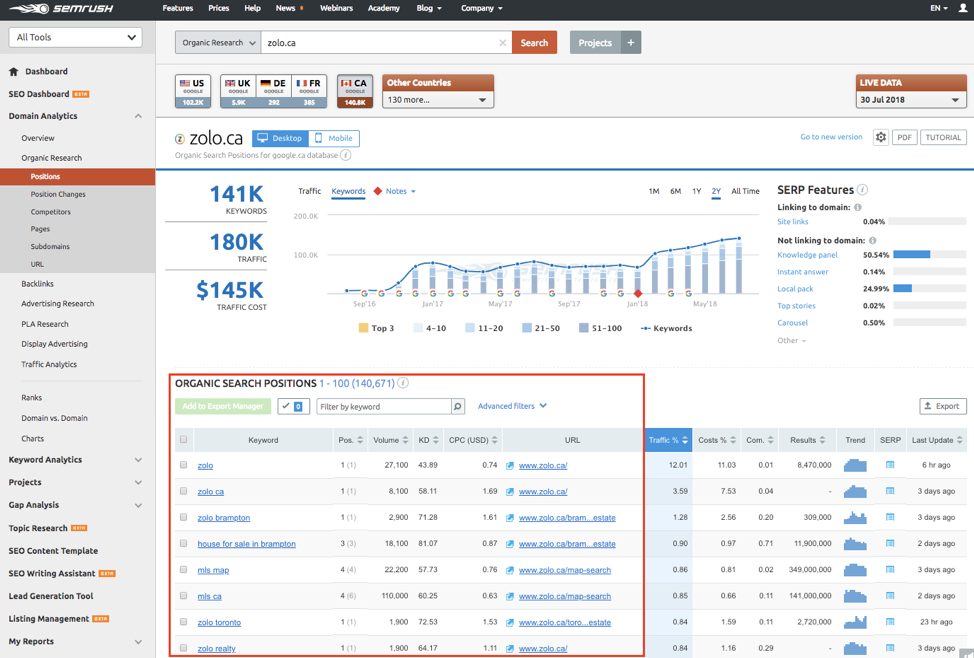Click info icon beside Organic Search Positions count
Image resolution: width=974 pixels, height=658 pixels.
pos(403,383)
